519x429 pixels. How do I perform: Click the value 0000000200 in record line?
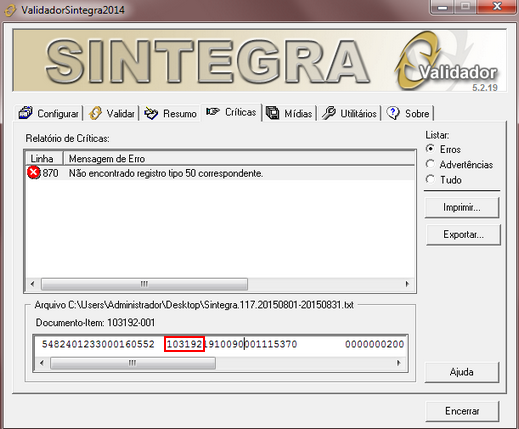tap(374, 344)
